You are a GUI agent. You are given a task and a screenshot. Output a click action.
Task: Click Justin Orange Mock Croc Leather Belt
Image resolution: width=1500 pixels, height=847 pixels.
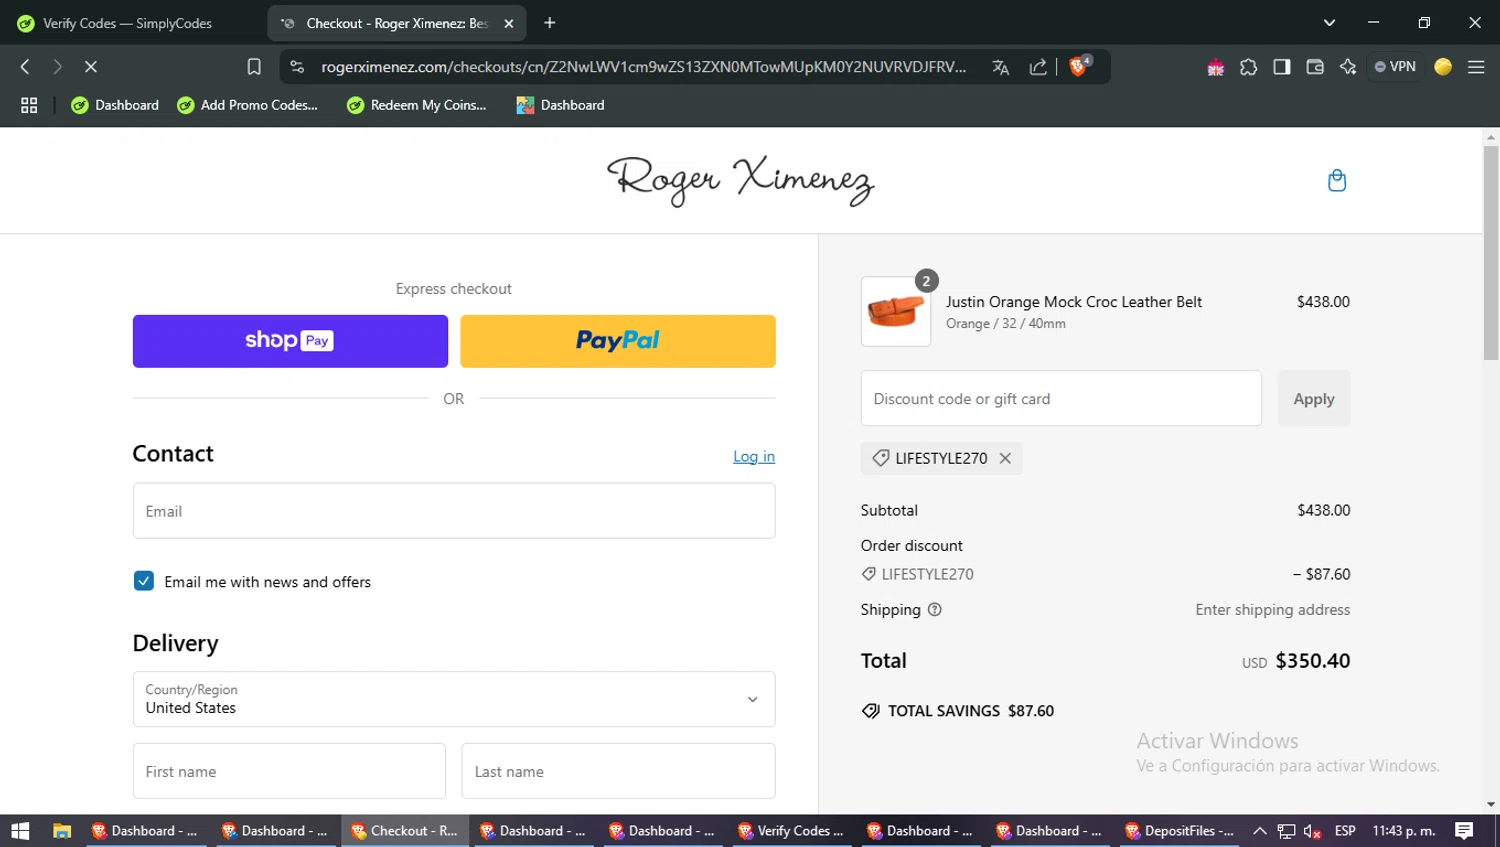pyautogui.click(x=1074, y=302)
